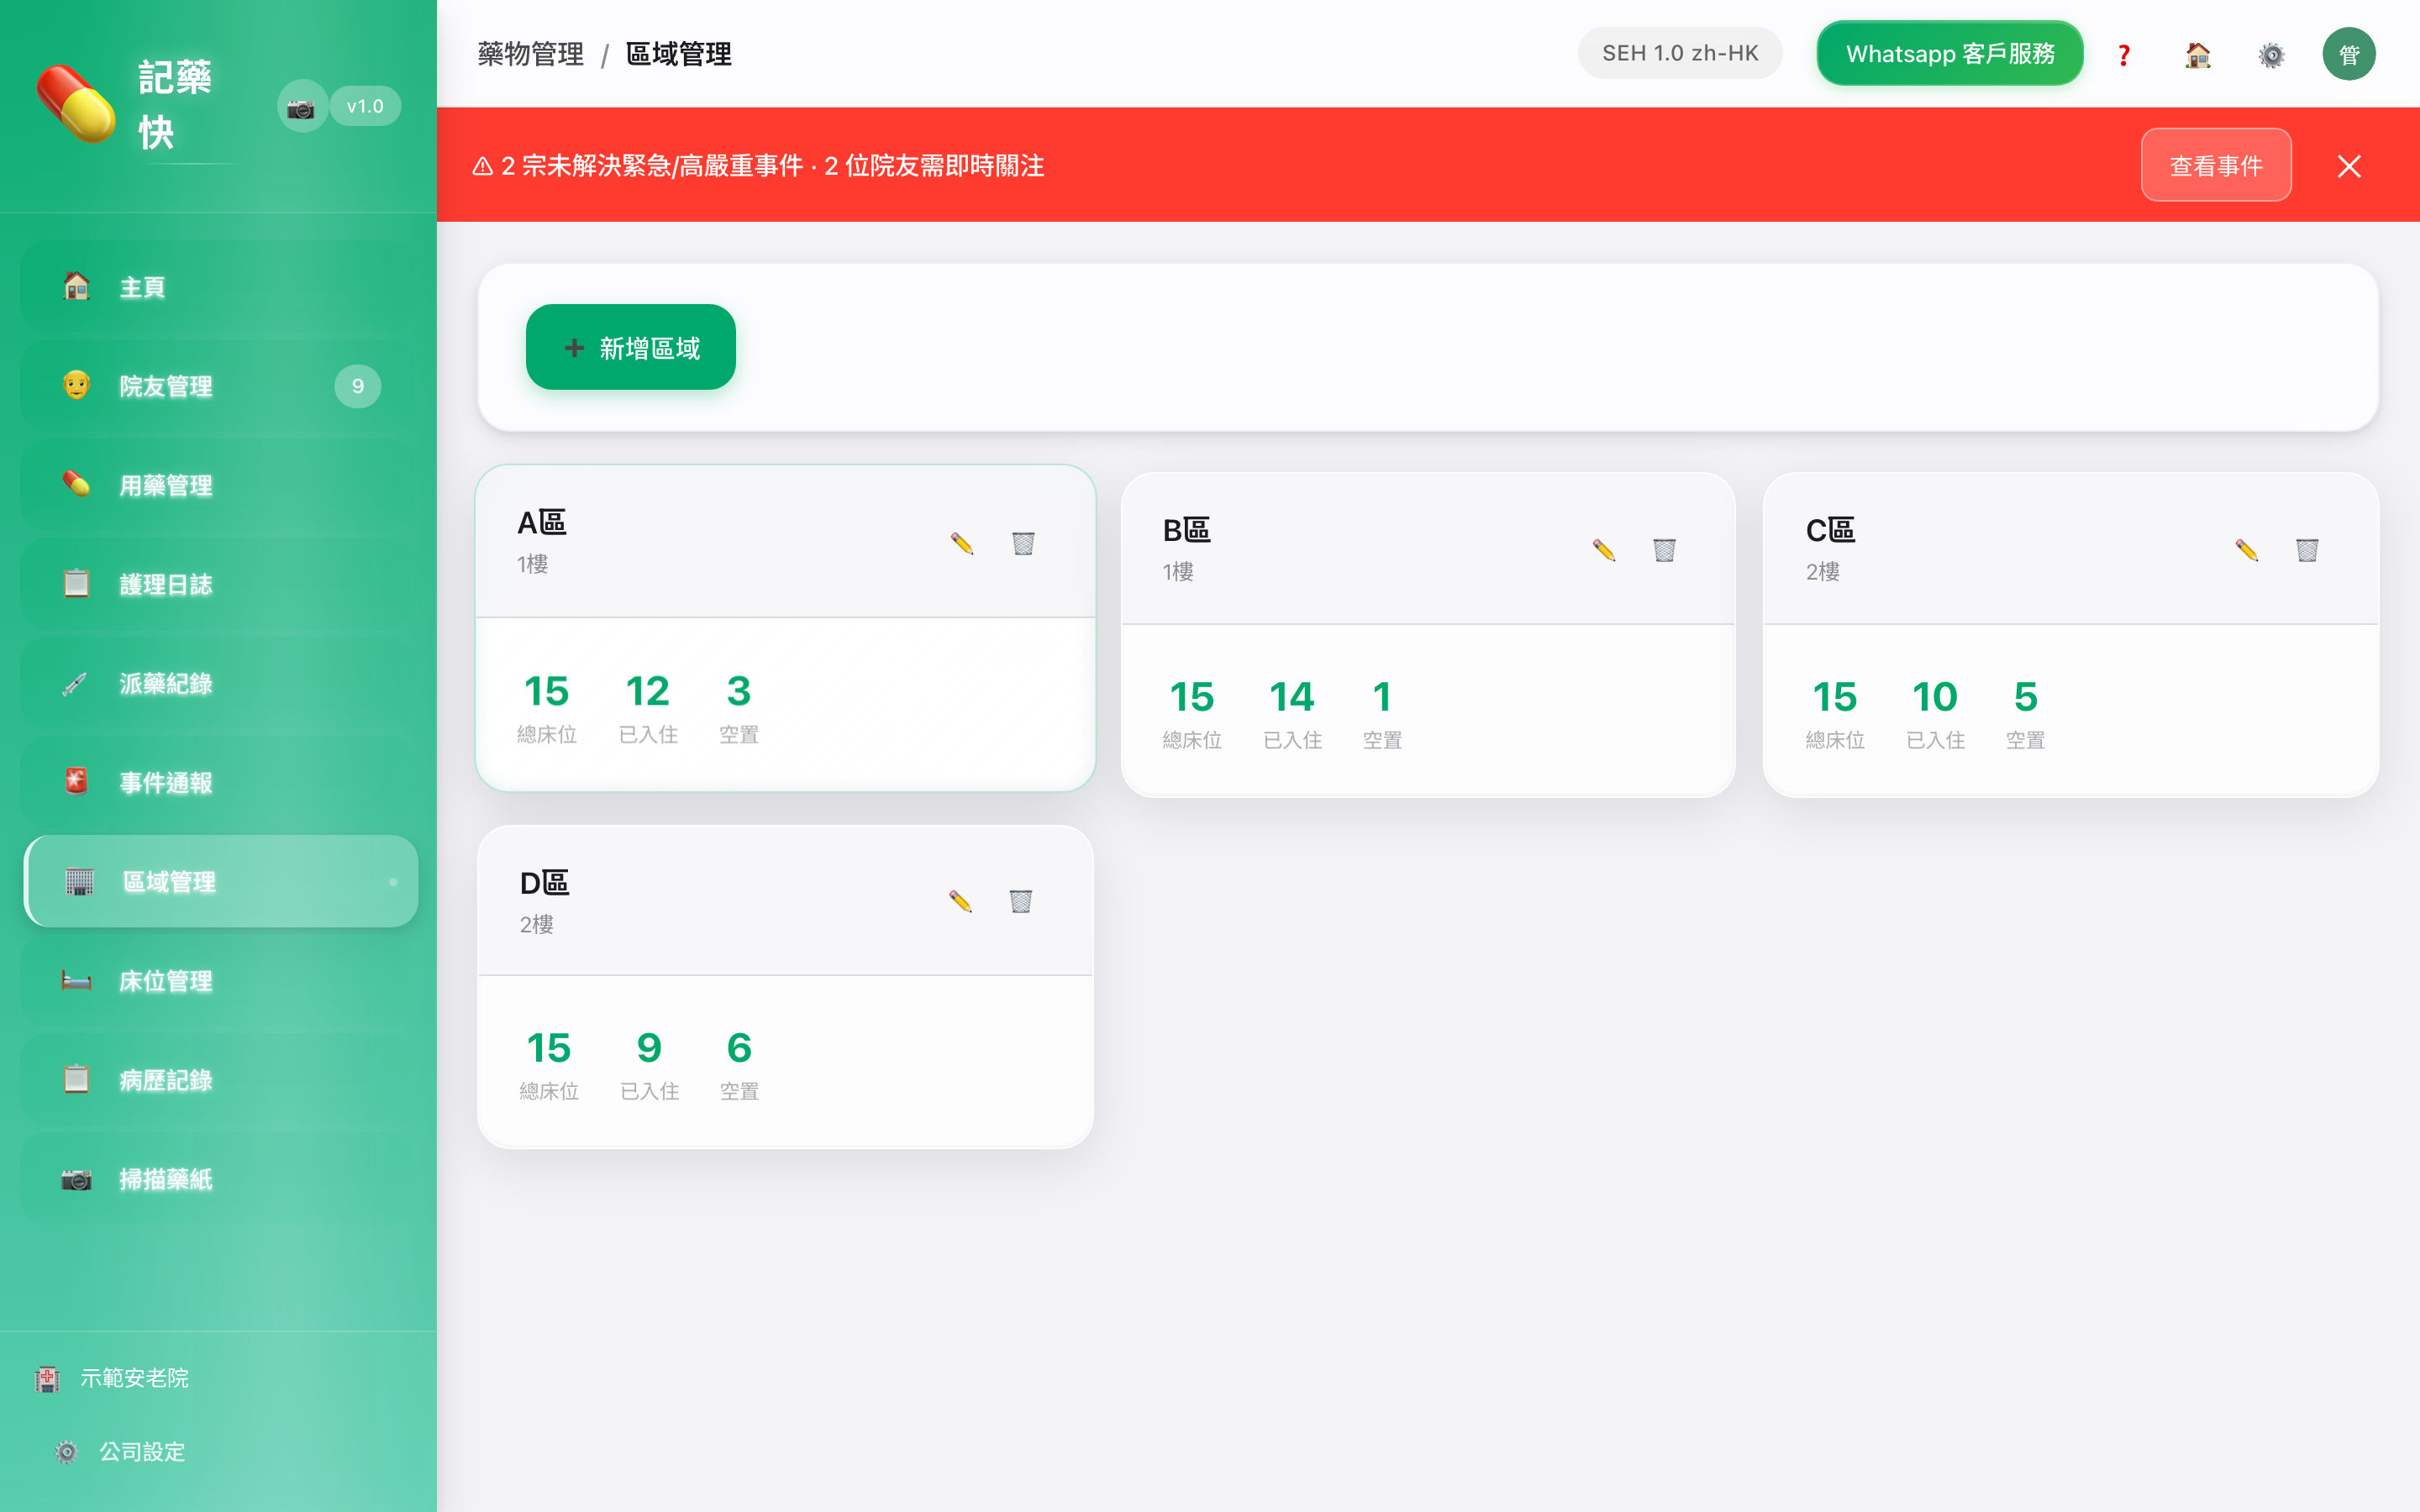Screen dimensions: 2420x1512
Task: Click the gear icon beside 公司設定
Action: click(66, 1452)
